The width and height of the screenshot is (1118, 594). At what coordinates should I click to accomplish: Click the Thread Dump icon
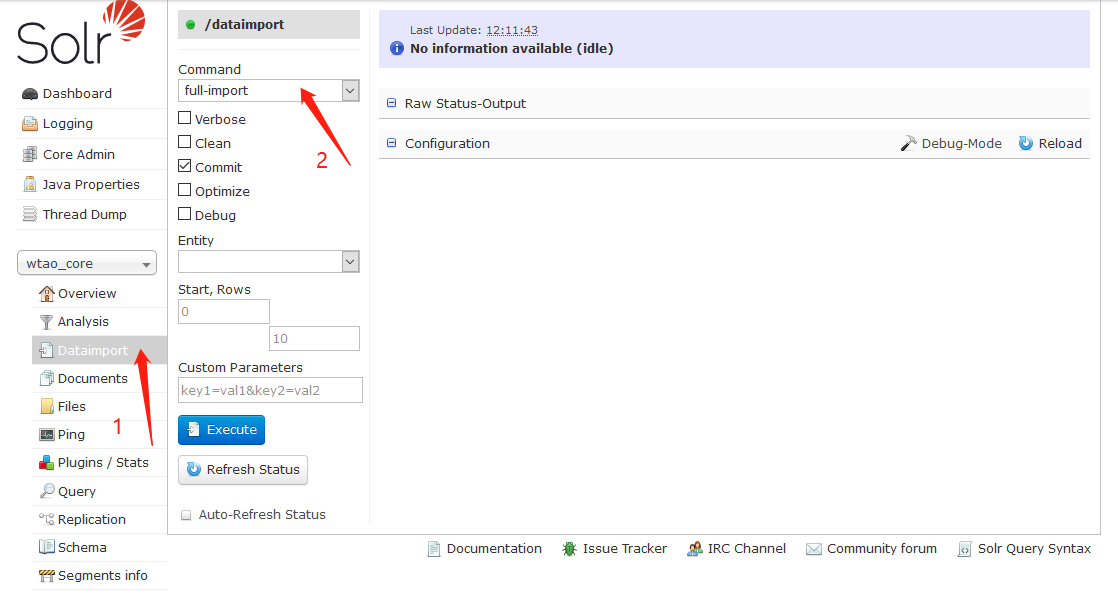click(x=29, y=214)
